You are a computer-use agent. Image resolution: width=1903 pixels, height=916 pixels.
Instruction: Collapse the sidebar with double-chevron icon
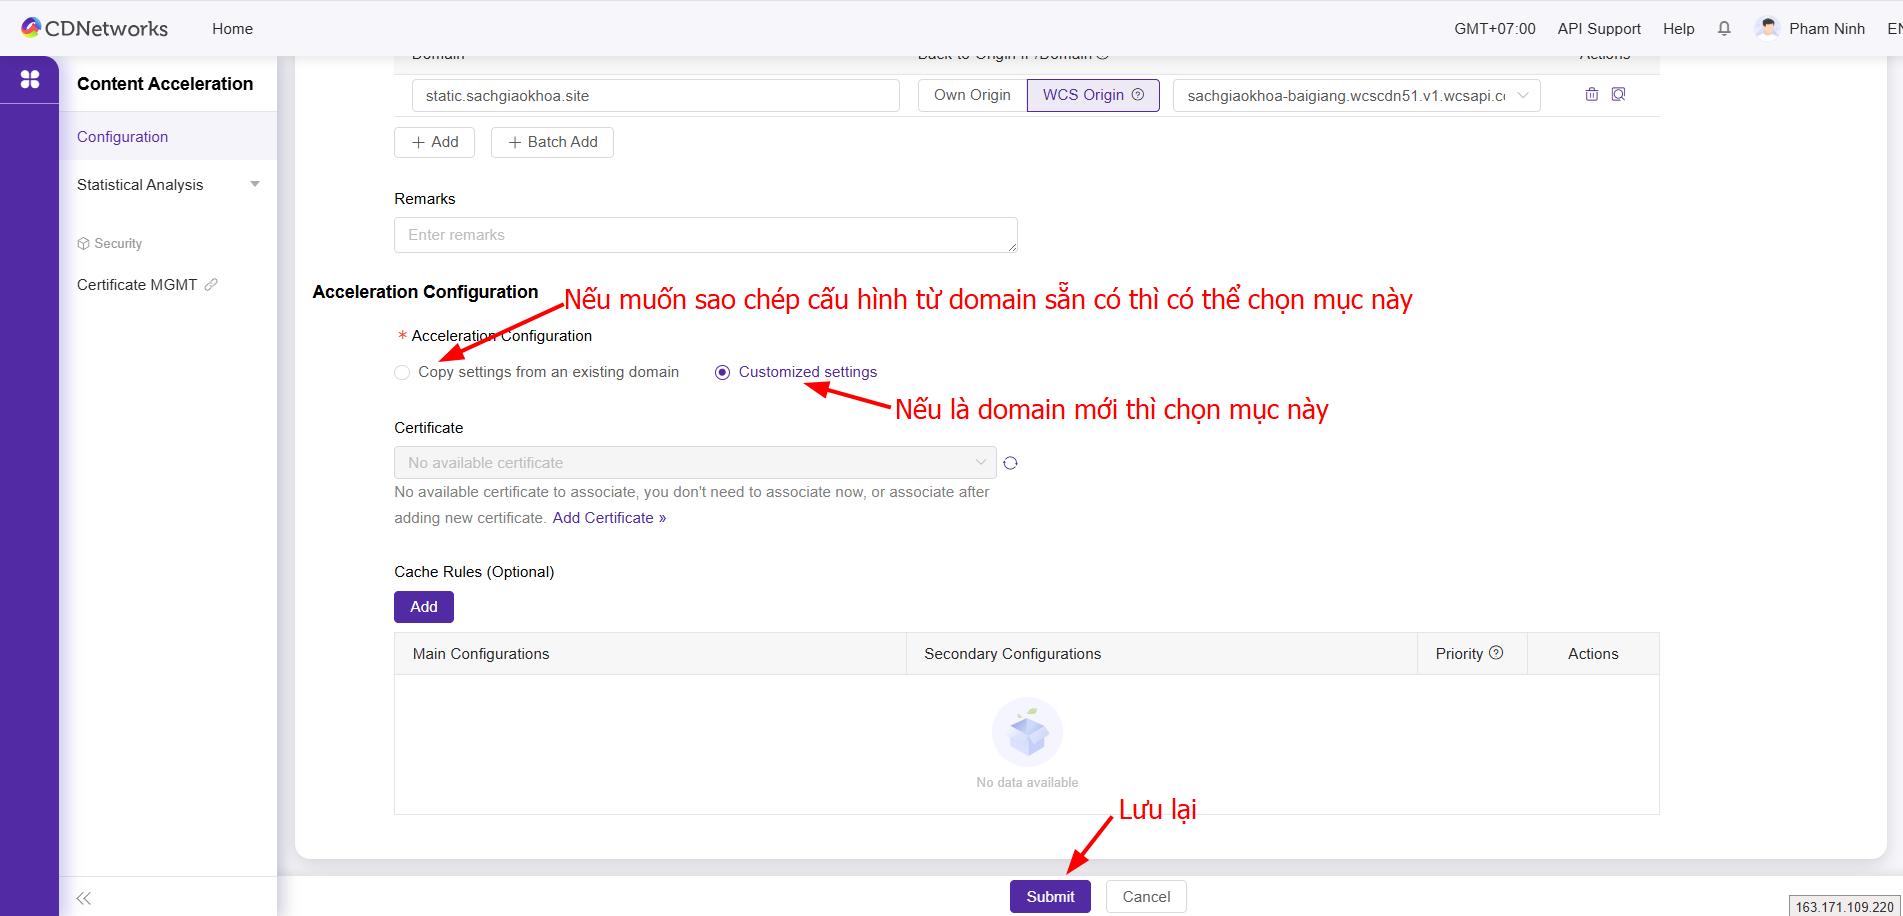coord(84,898)
